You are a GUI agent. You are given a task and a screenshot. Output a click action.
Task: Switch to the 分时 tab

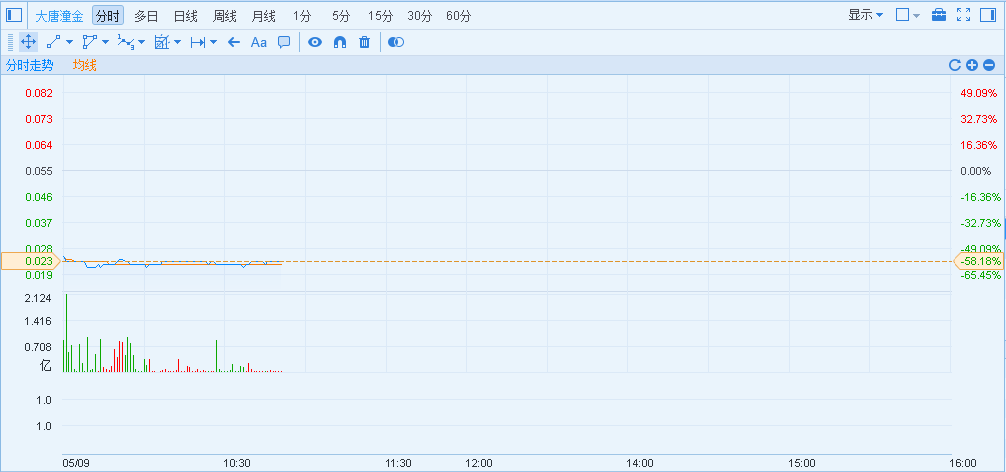pos(108,16)
